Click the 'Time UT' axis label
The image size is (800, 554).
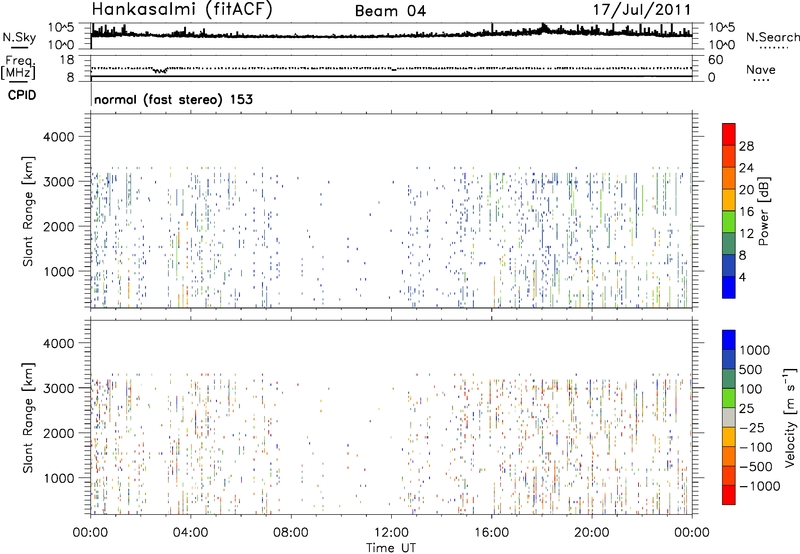[391, 548]
